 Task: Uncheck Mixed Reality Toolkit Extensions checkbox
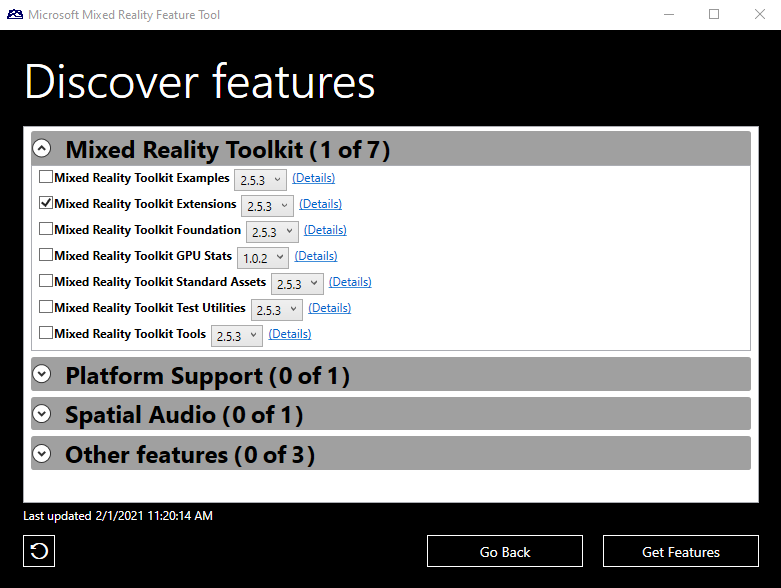[46, 203]
